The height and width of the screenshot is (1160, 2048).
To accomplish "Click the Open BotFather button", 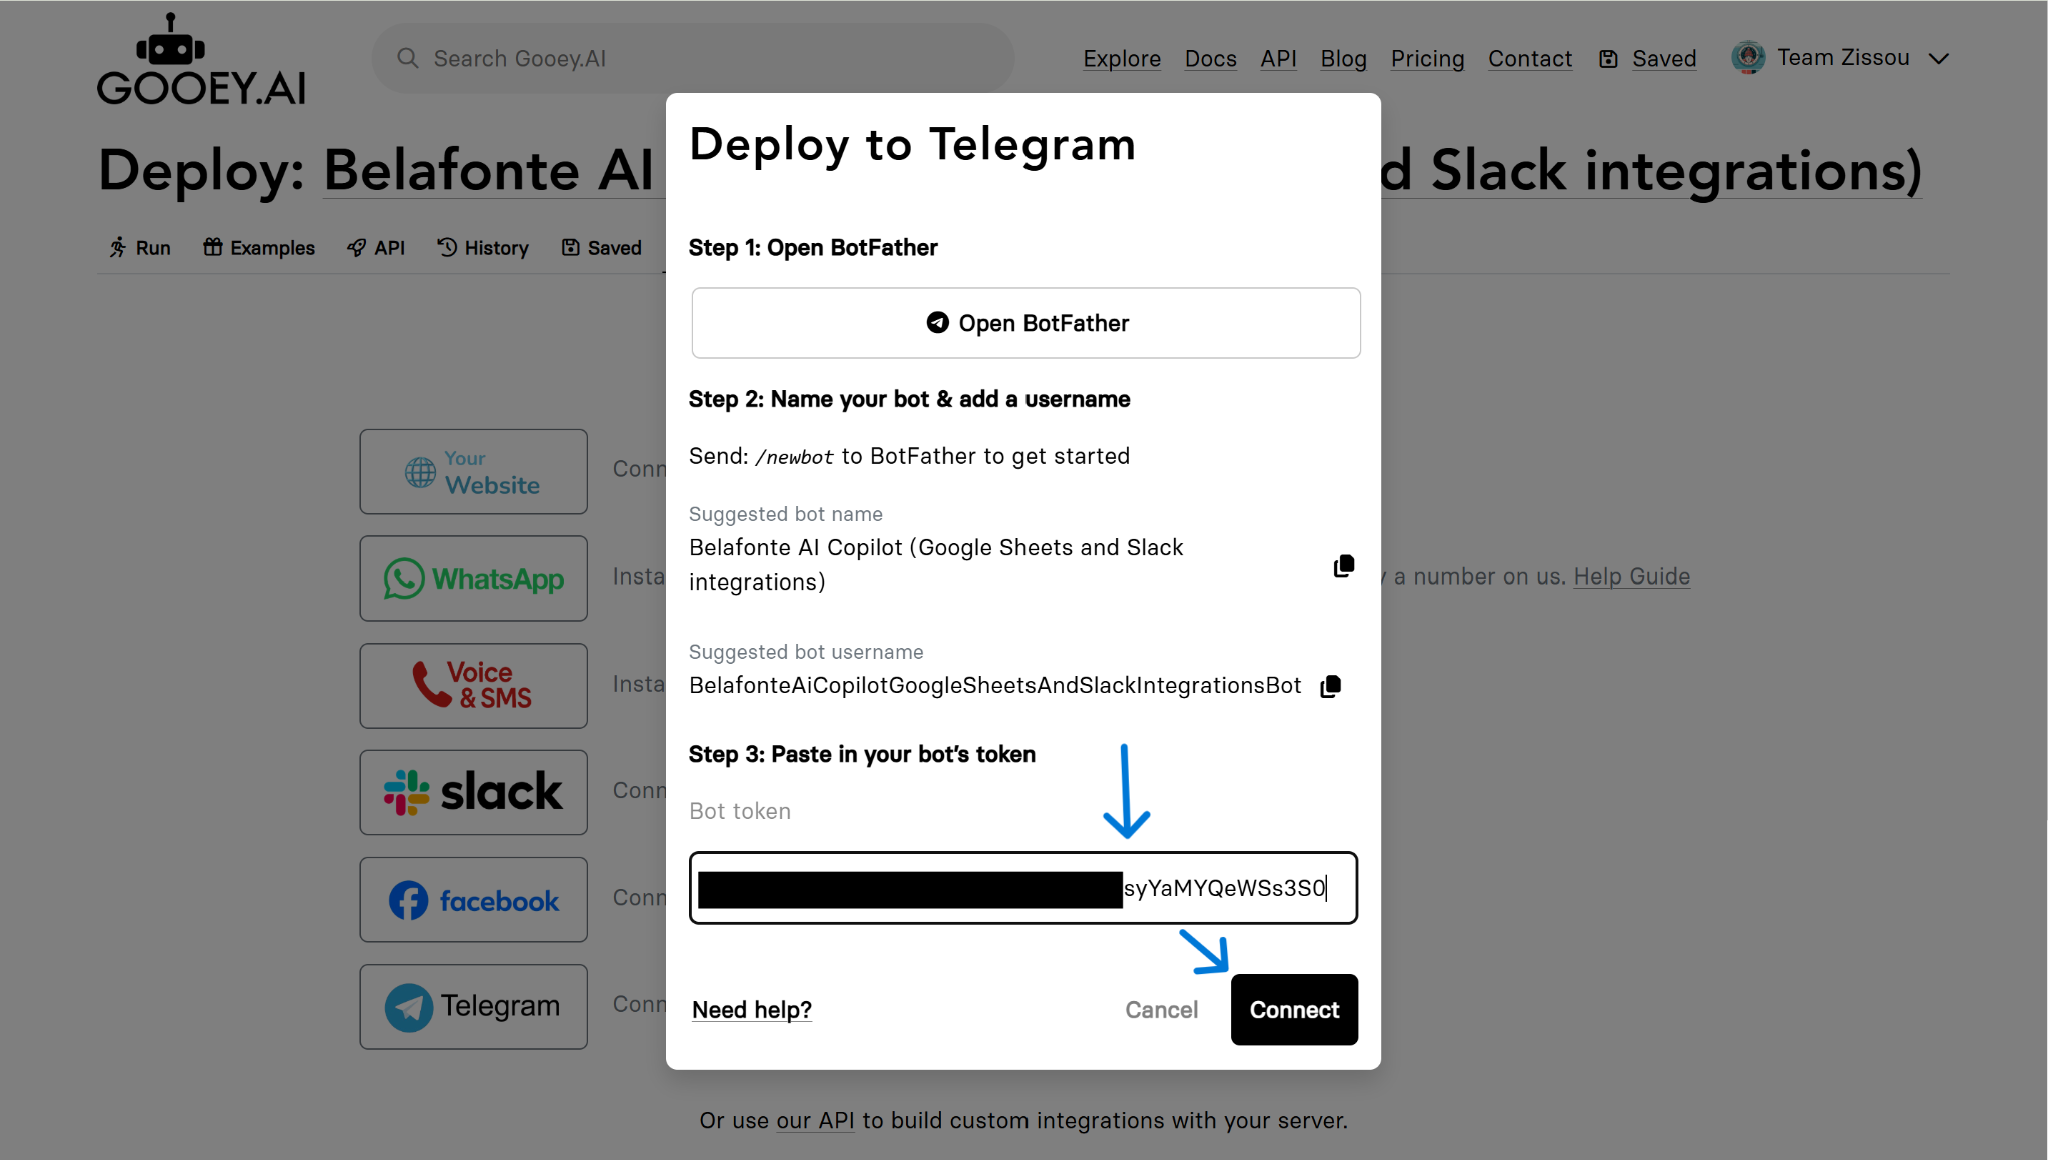I will tap(1026, 323).
